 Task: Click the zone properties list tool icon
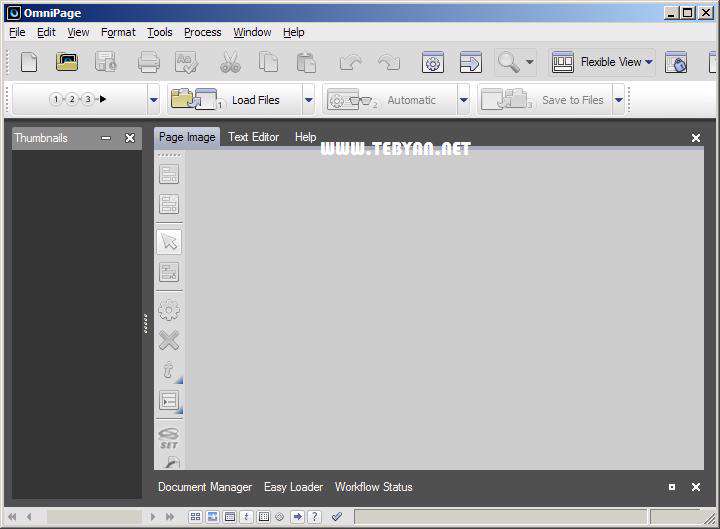coord(169,401)
